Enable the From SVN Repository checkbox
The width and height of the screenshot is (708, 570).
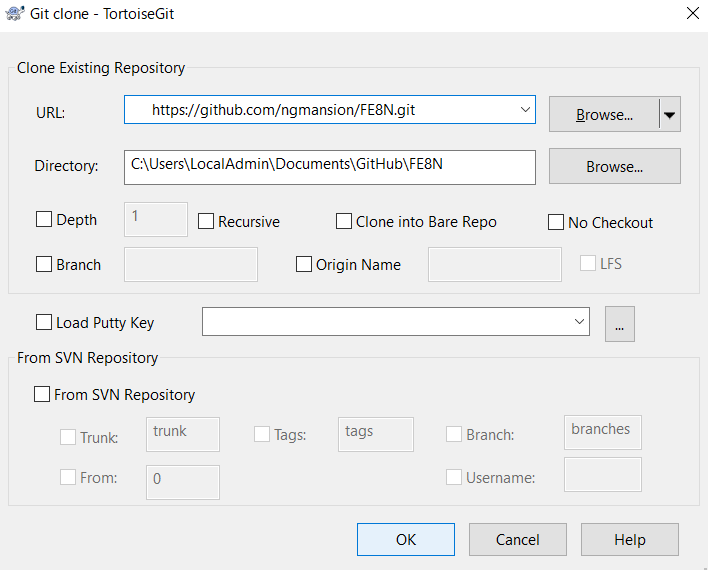[42, 394]
